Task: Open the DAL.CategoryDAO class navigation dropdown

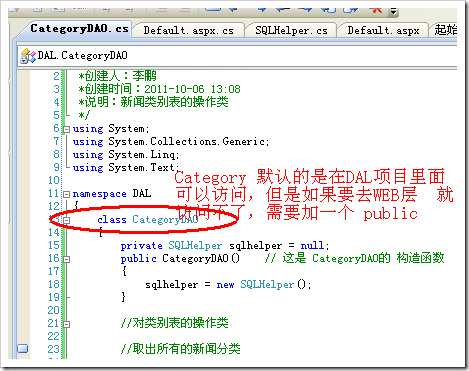Action: click(x=237, y=56)
